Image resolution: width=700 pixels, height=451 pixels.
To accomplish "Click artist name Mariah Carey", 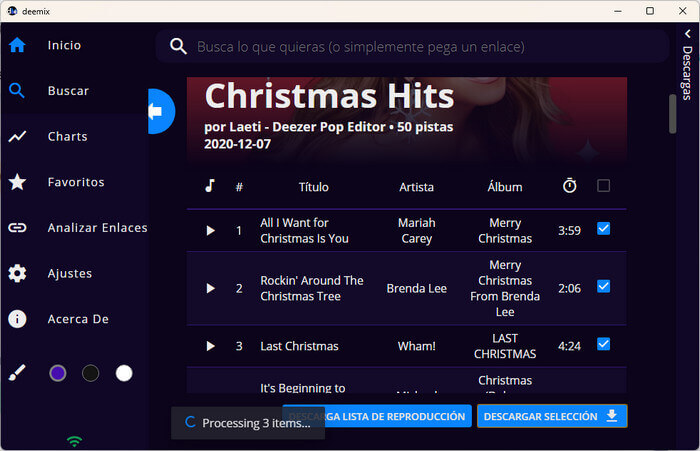I will [417, 230].
